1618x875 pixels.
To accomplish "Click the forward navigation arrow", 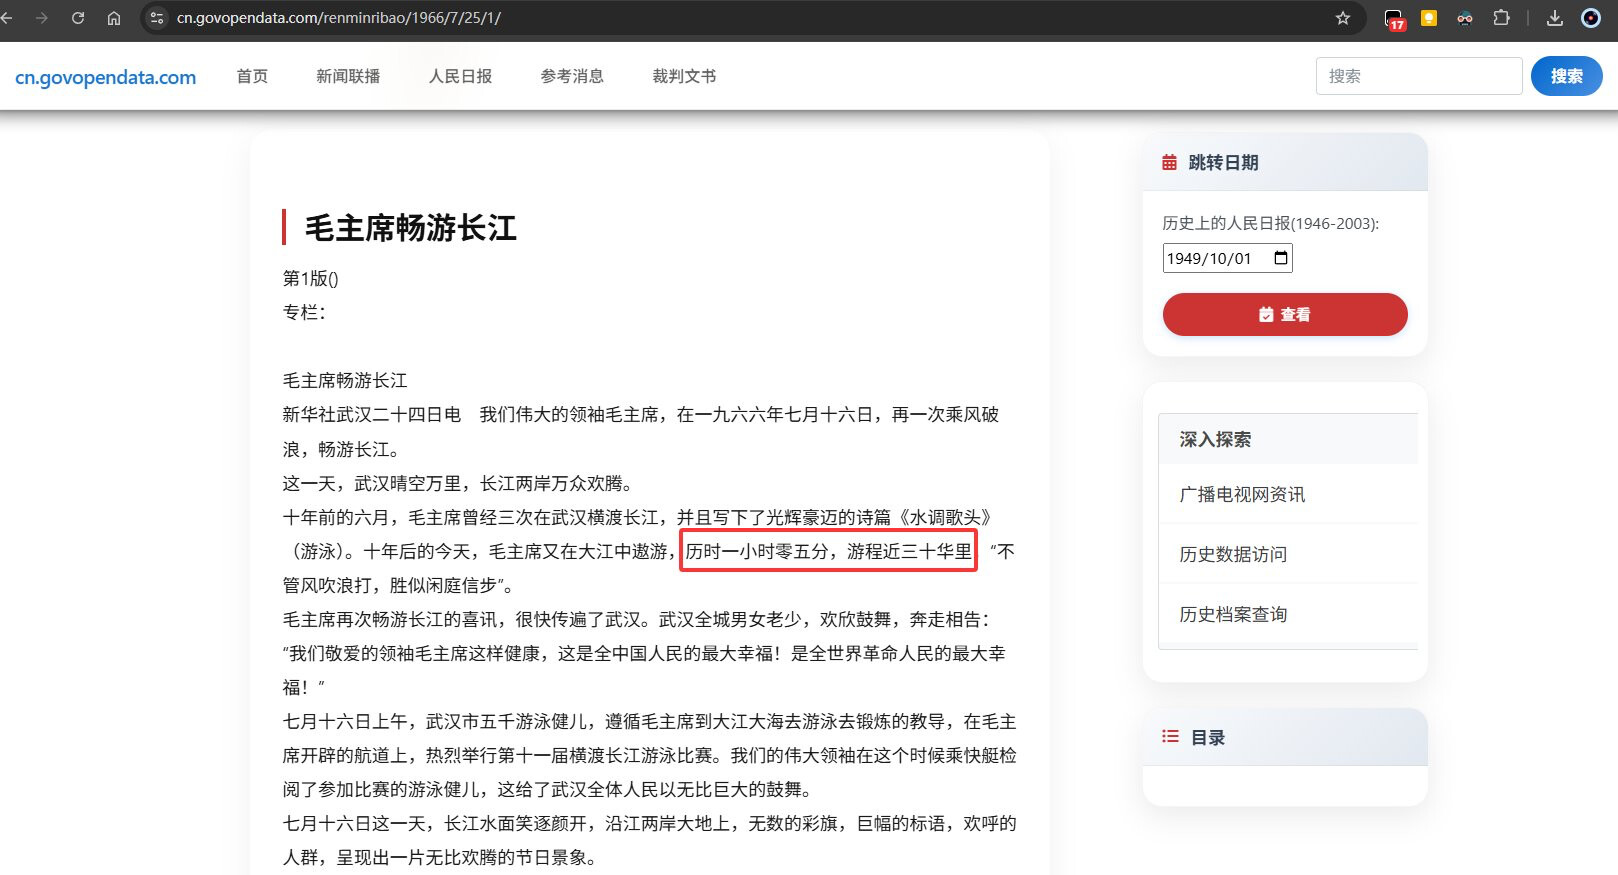I will coord(42,18).
